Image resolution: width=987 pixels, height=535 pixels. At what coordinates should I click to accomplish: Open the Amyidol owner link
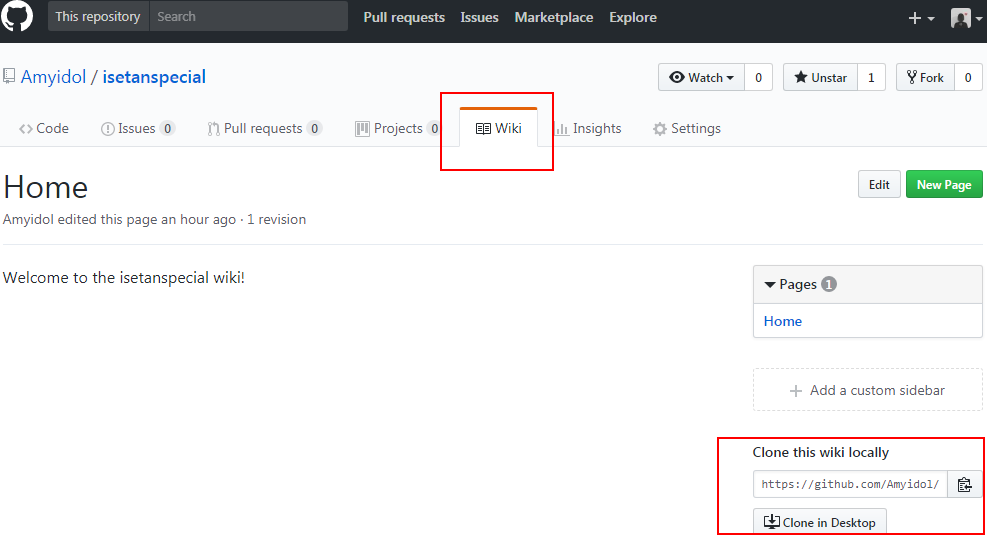54,77
